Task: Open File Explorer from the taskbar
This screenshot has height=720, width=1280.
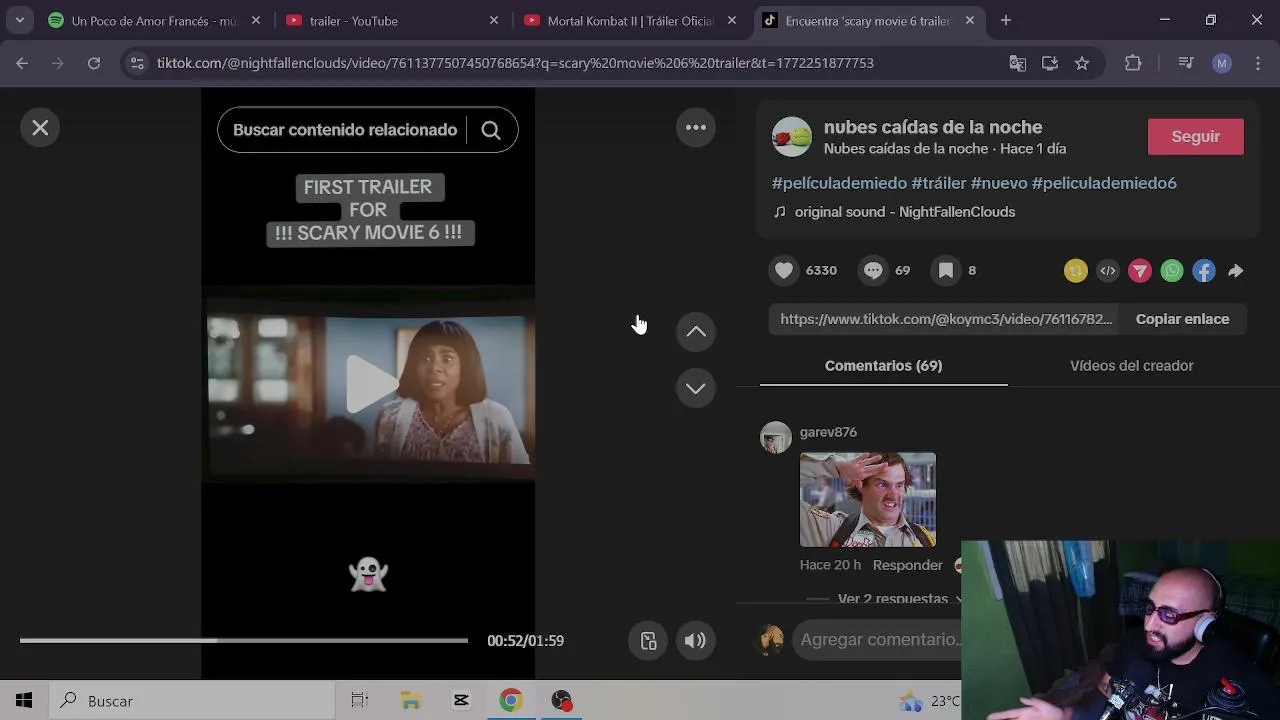Action: click(411, 701)
